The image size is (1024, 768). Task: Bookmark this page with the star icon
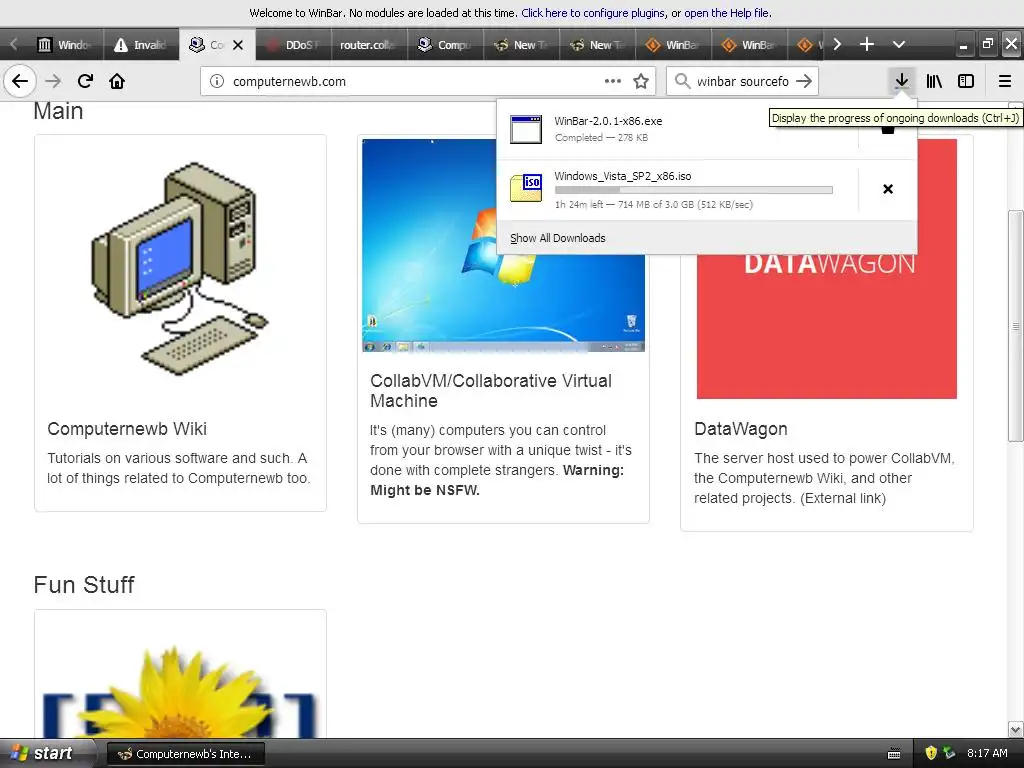pyautogui.click(x=641, y=81)
